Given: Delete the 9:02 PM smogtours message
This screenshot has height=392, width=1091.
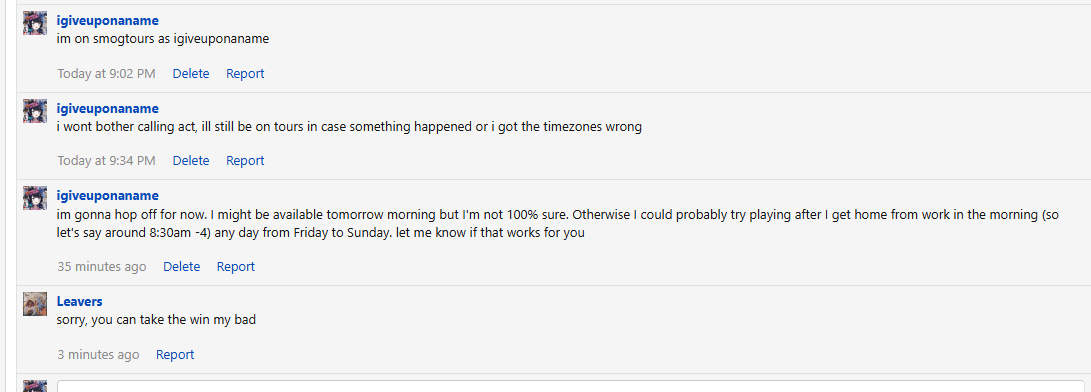Looking at the screenshot, I should coord(191,74).
